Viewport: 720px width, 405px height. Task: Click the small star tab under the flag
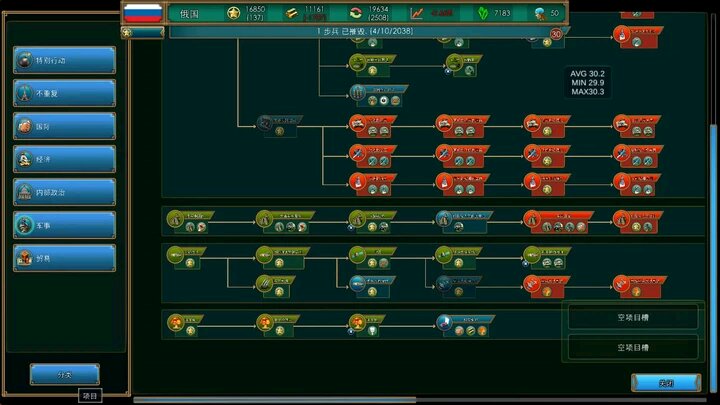coord(142,32)
